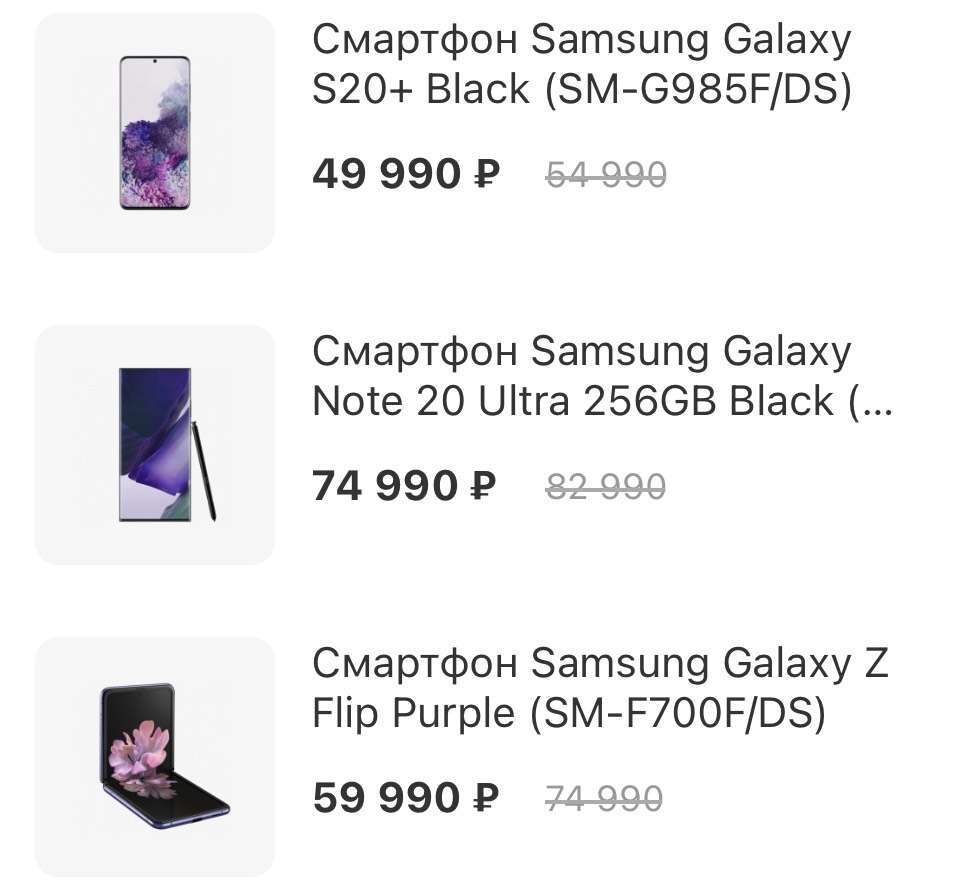Click the 59 990 ₽ current price
968x884 pixels.
[x=385, y=799]
